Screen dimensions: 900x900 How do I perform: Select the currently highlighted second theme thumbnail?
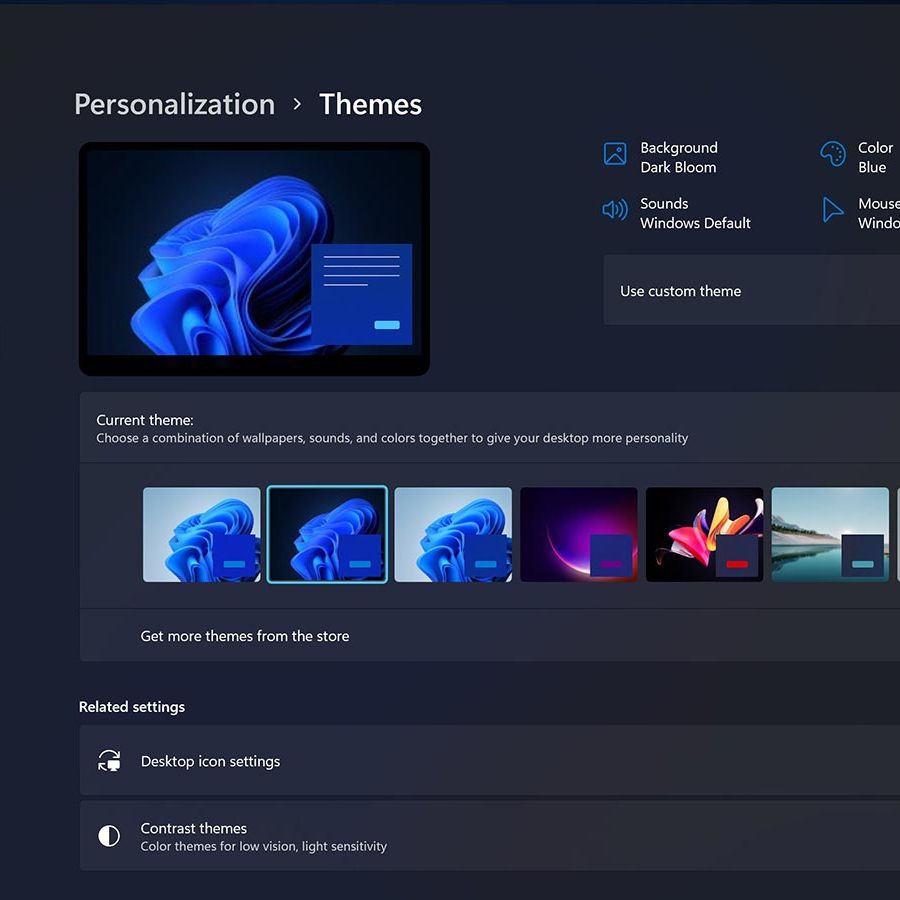point(327,533)
